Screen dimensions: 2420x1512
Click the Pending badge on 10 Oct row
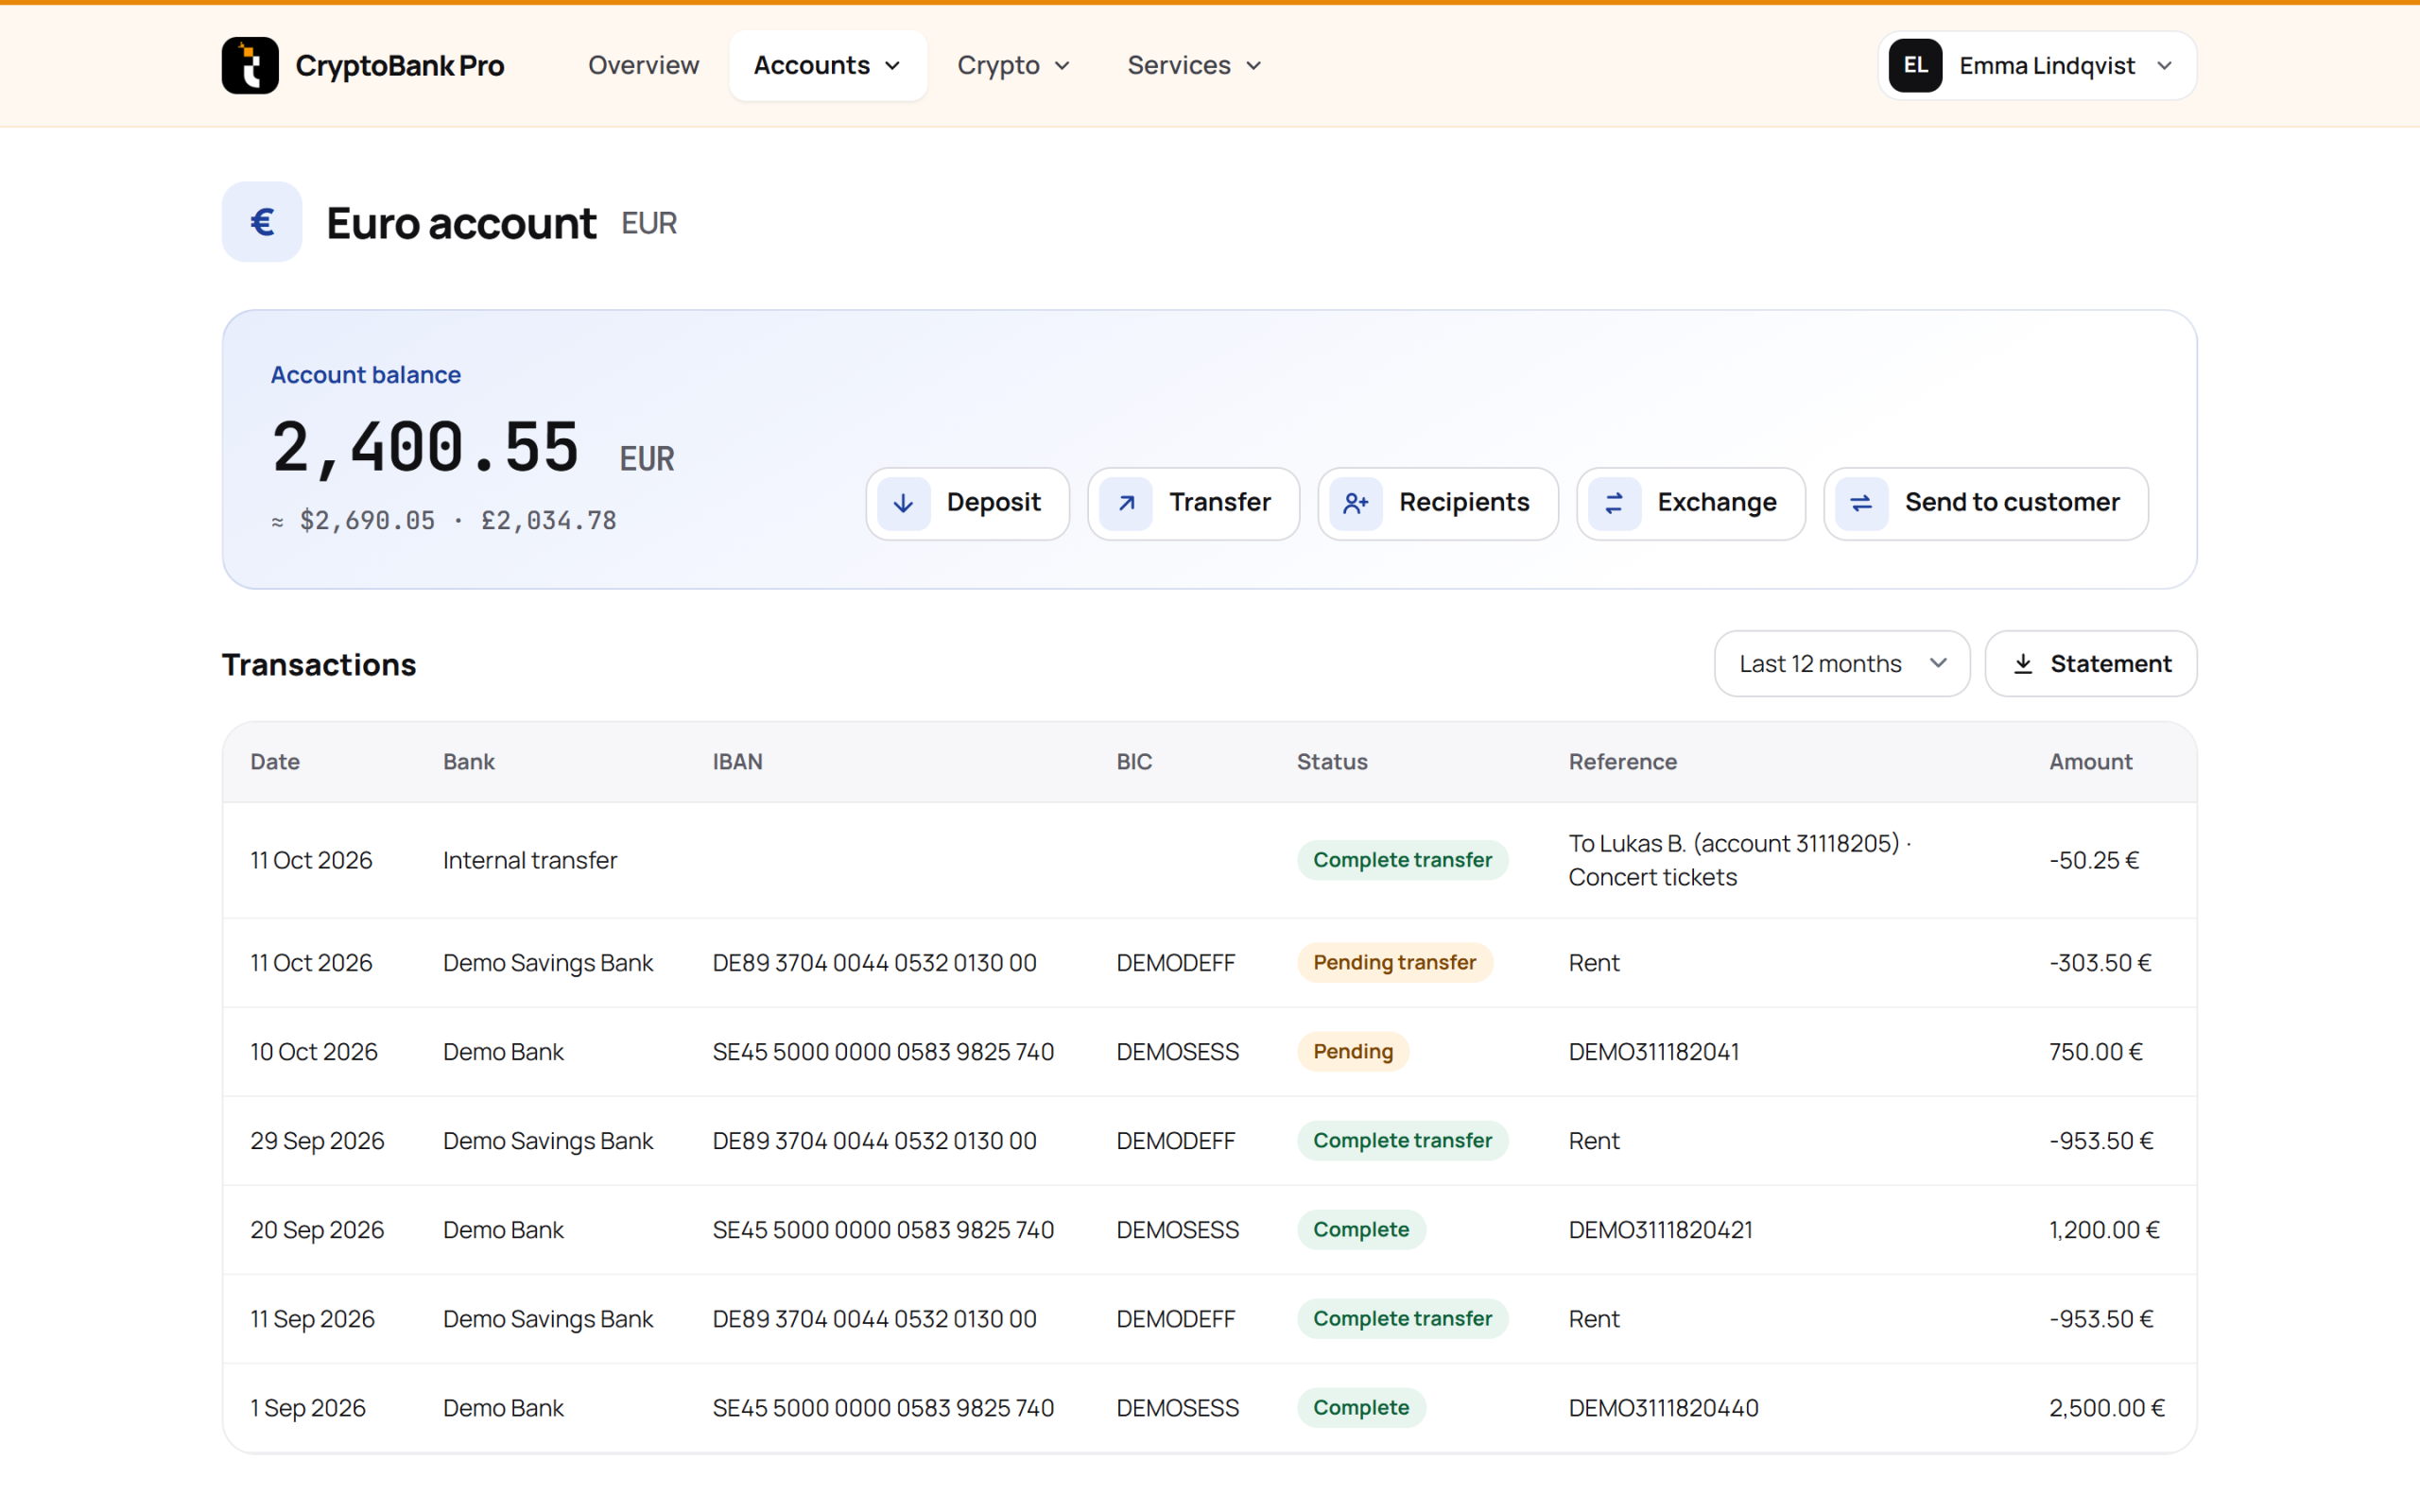point(1353,1052)
